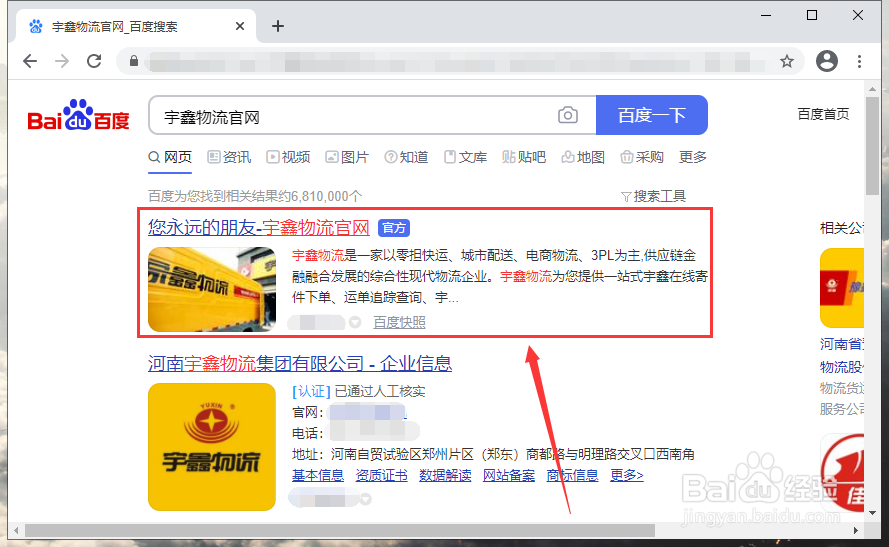Switch to the 视频 tab
This screenshot has width=889, height=547.
pos(288,157)
